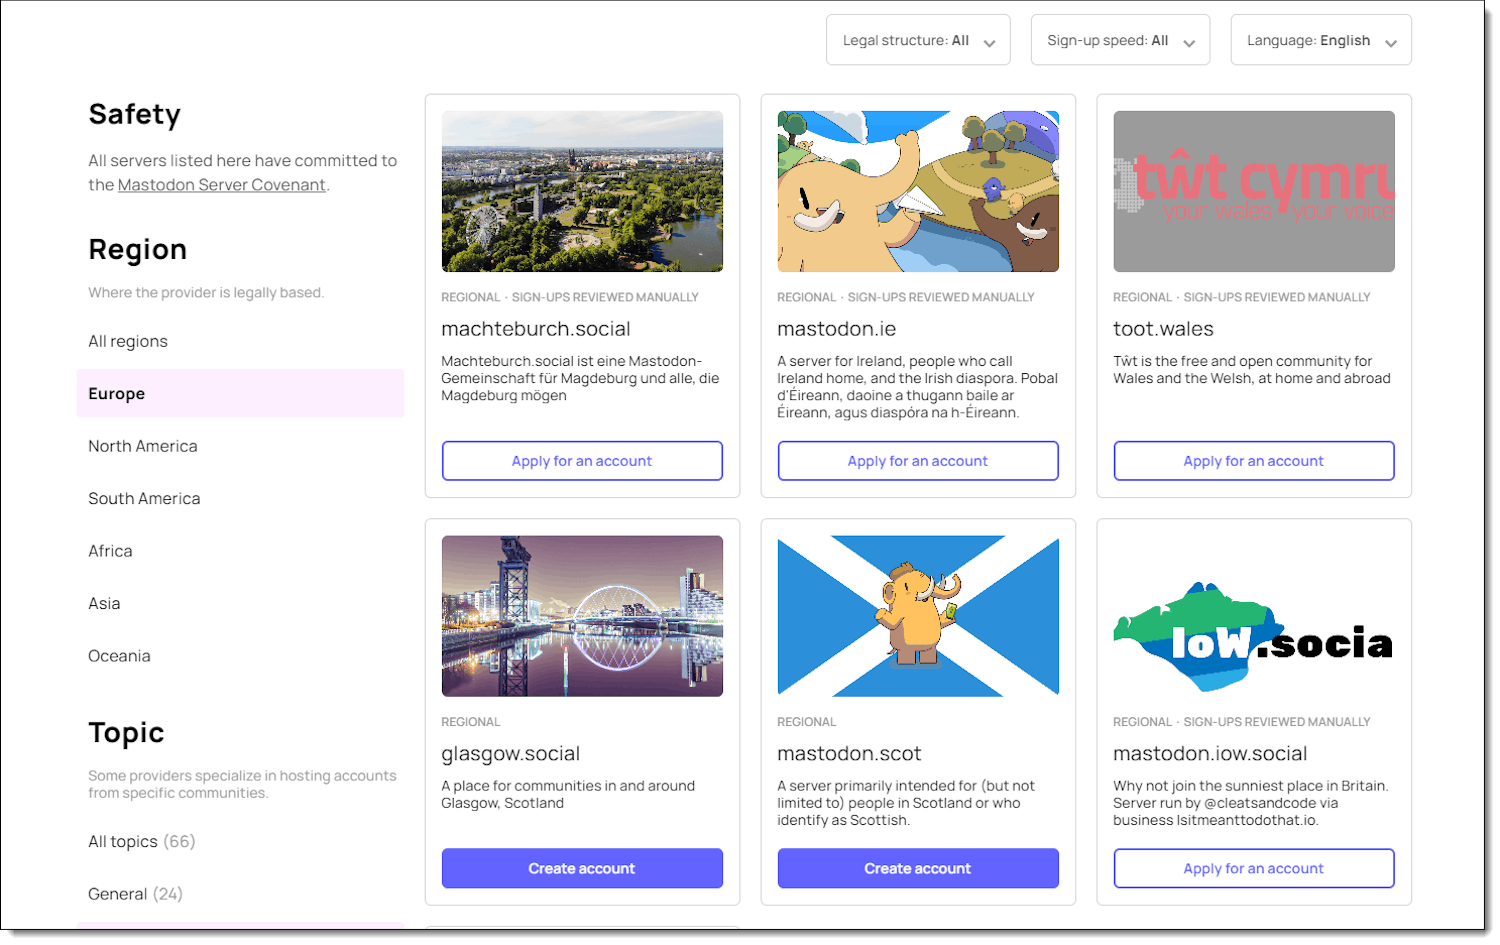Select the Oceania region filter
This screenshot has height=945, width=1500.
pos(119,655)
